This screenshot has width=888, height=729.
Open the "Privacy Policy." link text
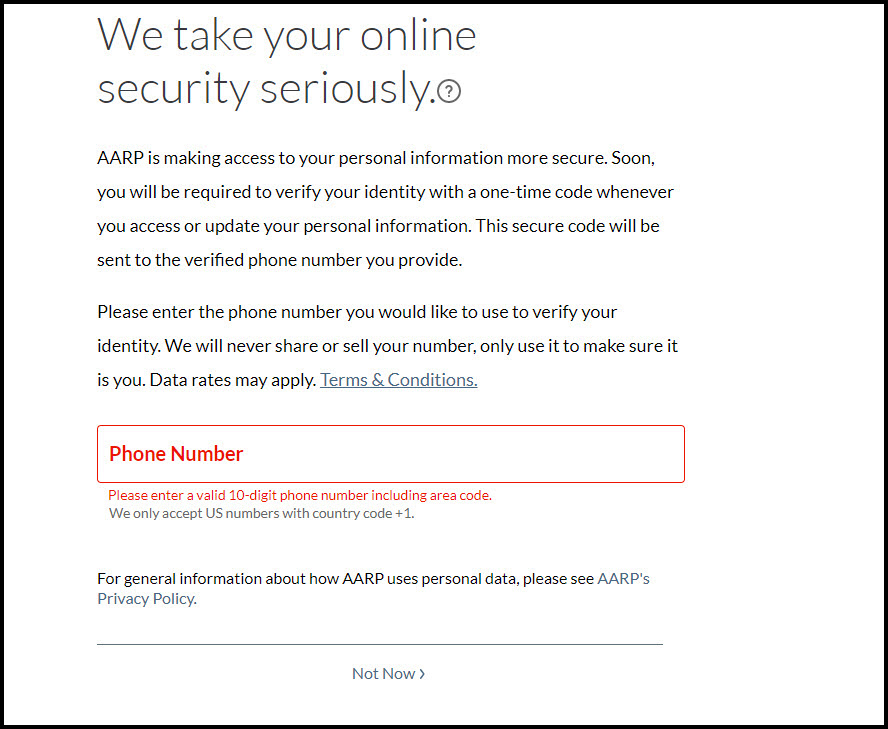coord(146,599)
